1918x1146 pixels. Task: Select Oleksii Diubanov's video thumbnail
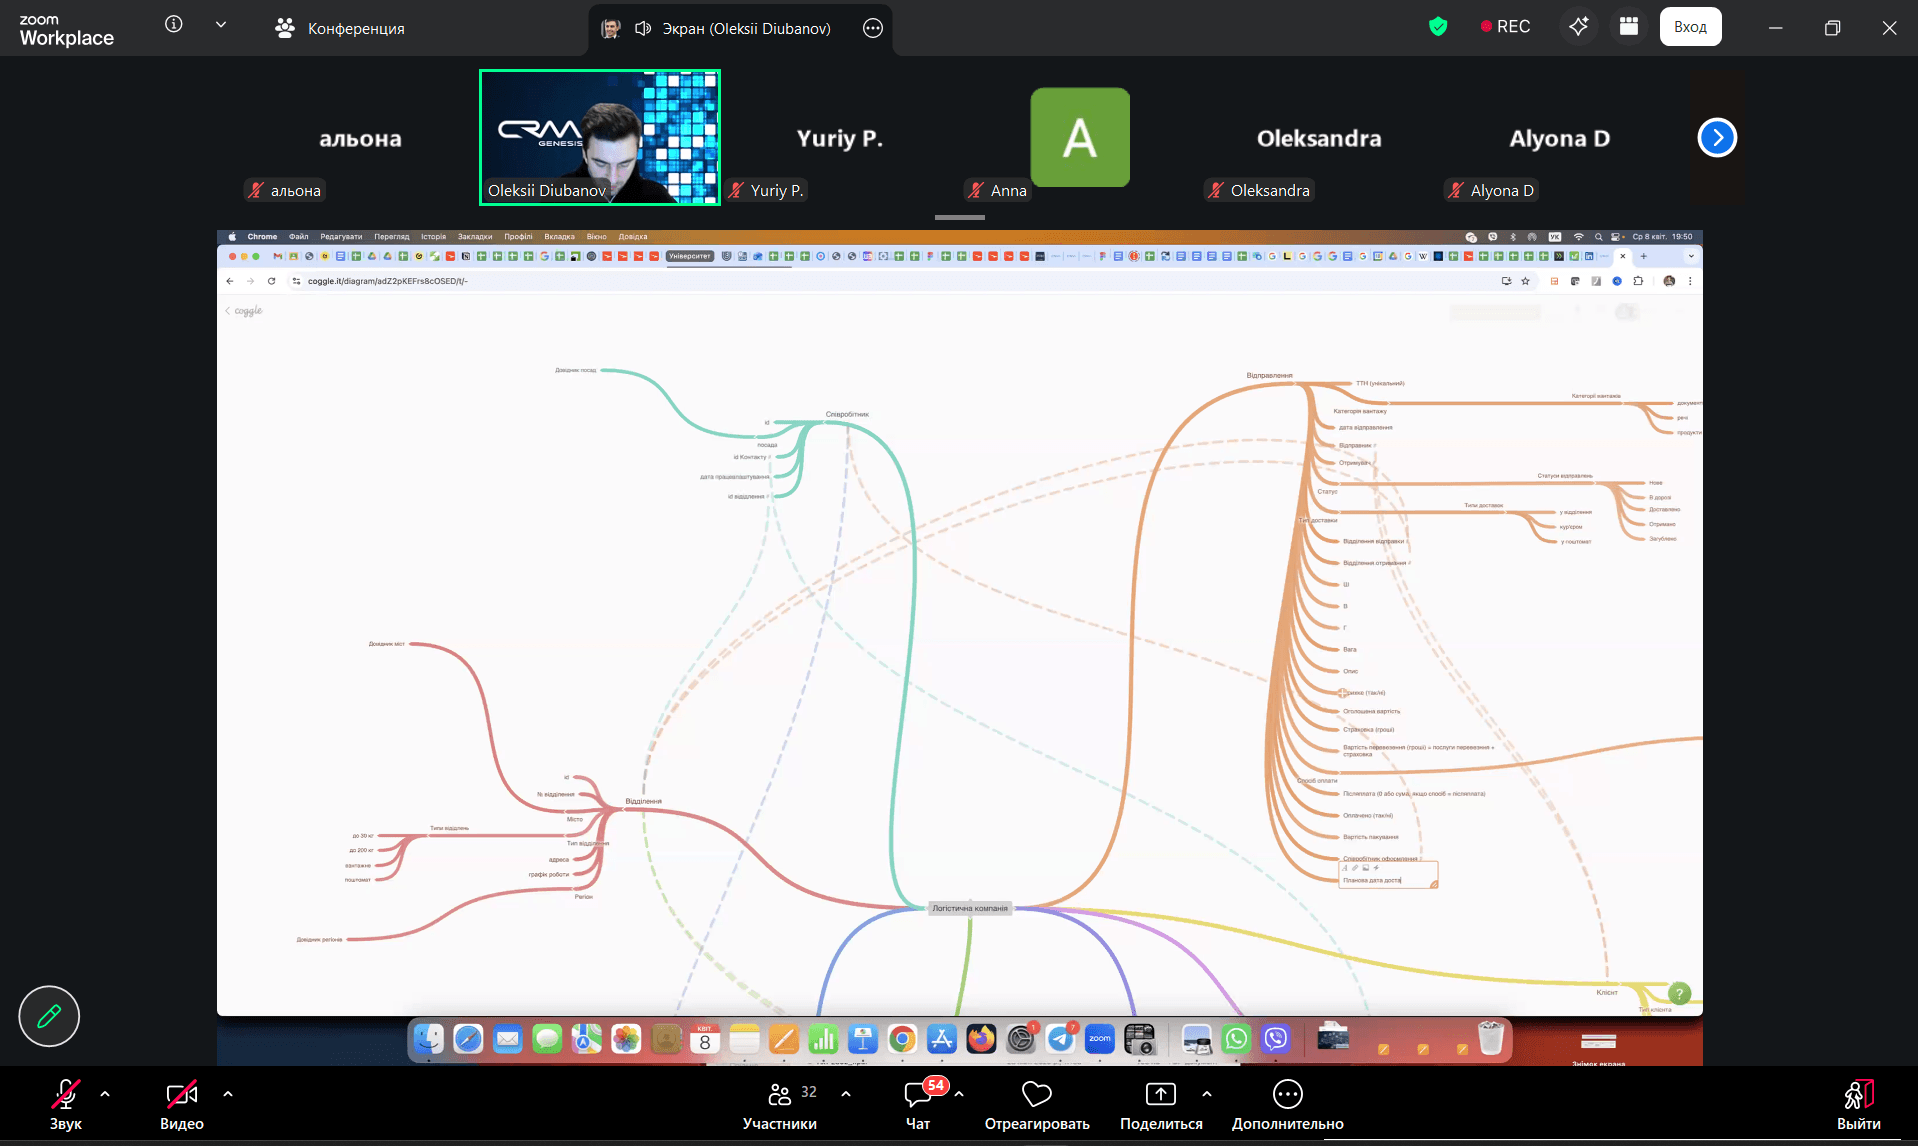click(600, 137)
